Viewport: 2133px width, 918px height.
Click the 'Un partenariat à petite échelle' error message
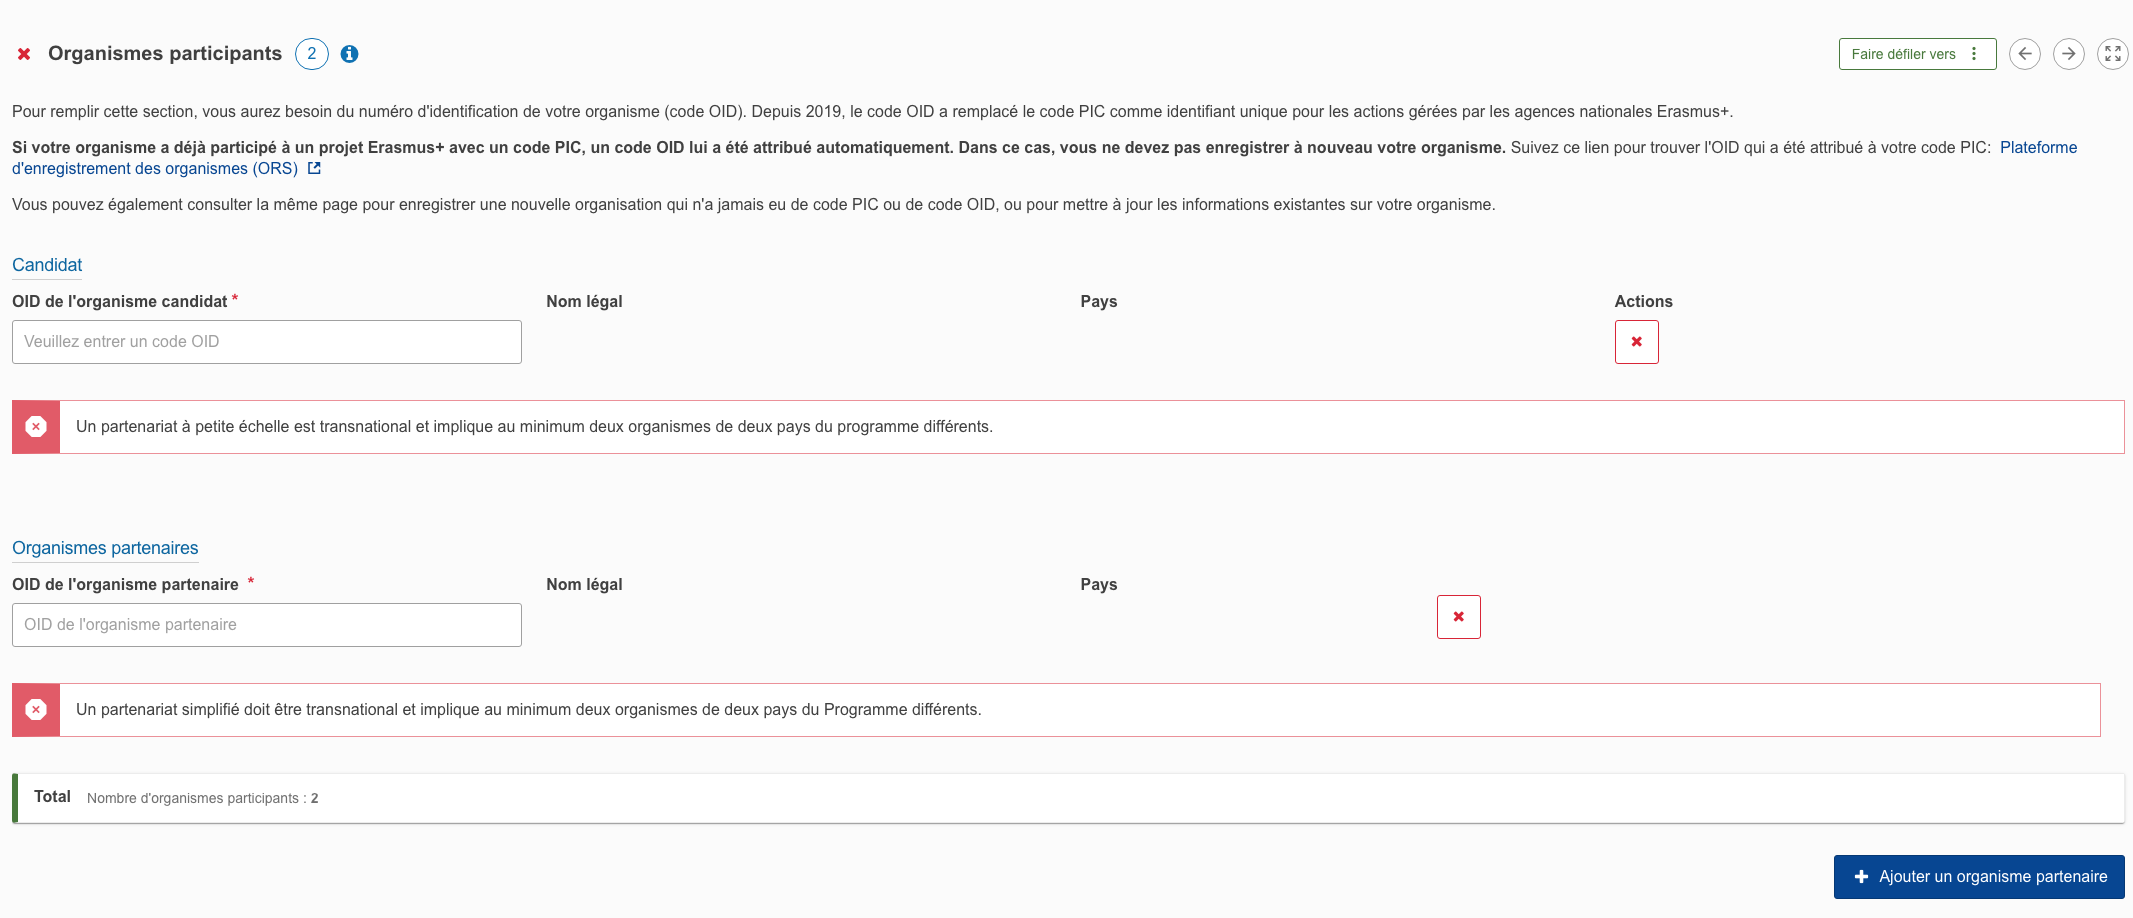[534, 427]
